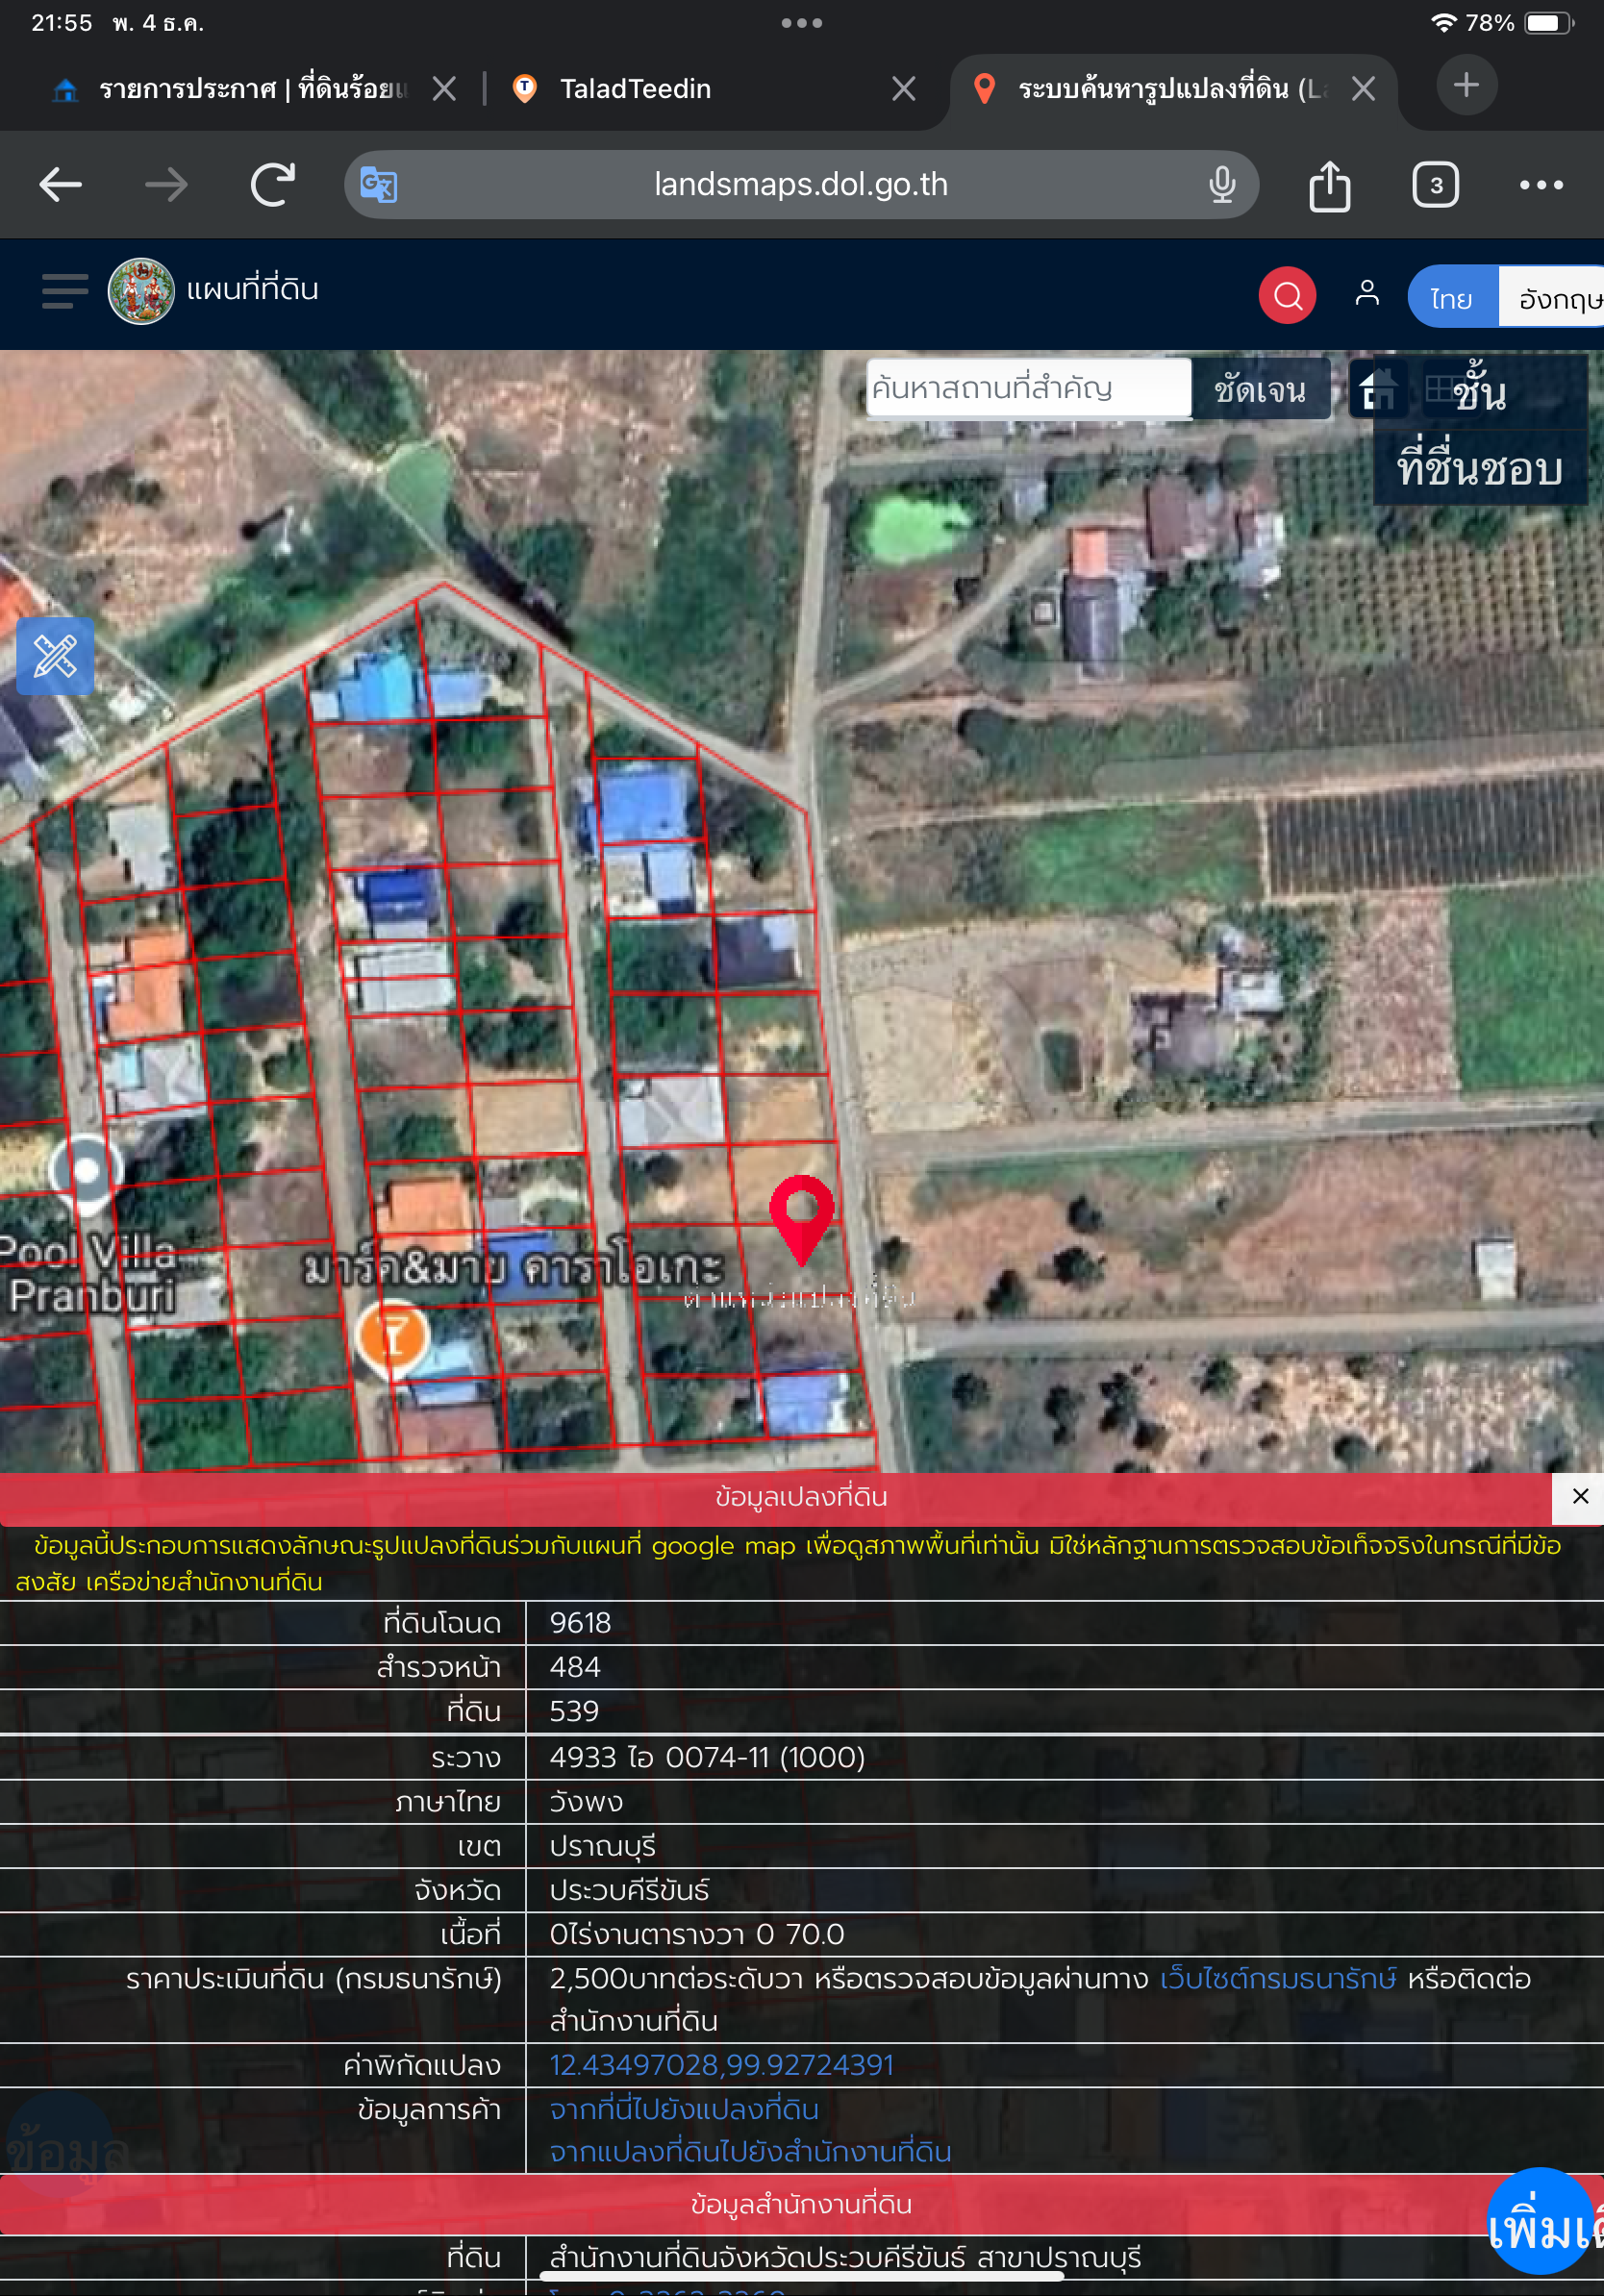Switch language to อังกฤษ

coord(1552,297)
